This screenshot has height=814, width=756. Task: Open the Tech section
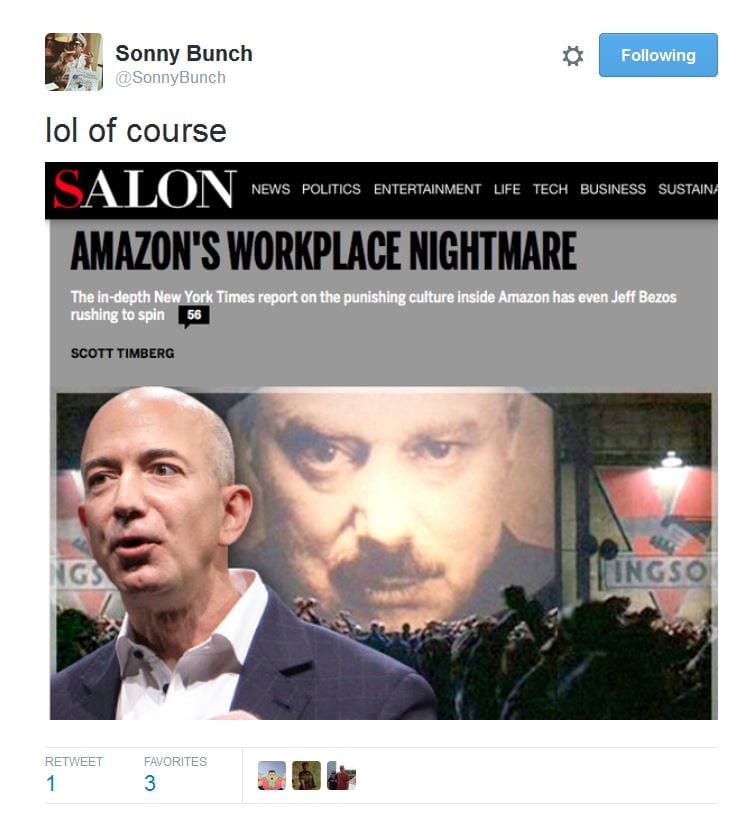550,189
